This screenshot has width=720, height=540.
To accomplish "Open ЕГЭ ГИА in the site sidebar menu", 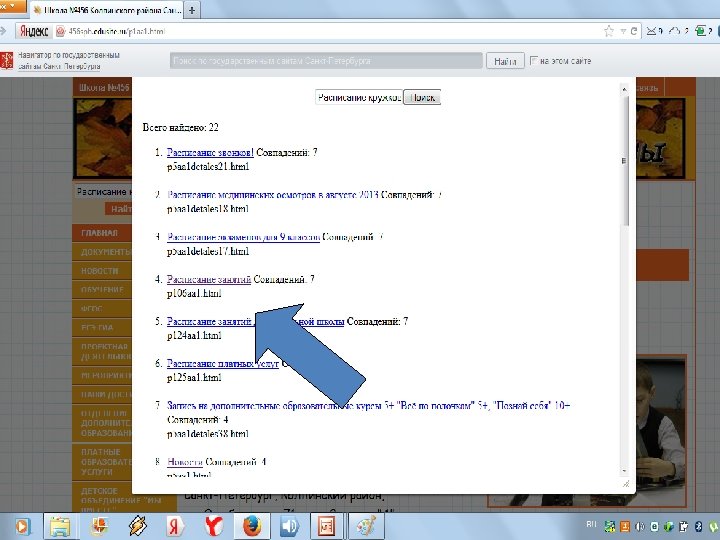I will [102, 327].
